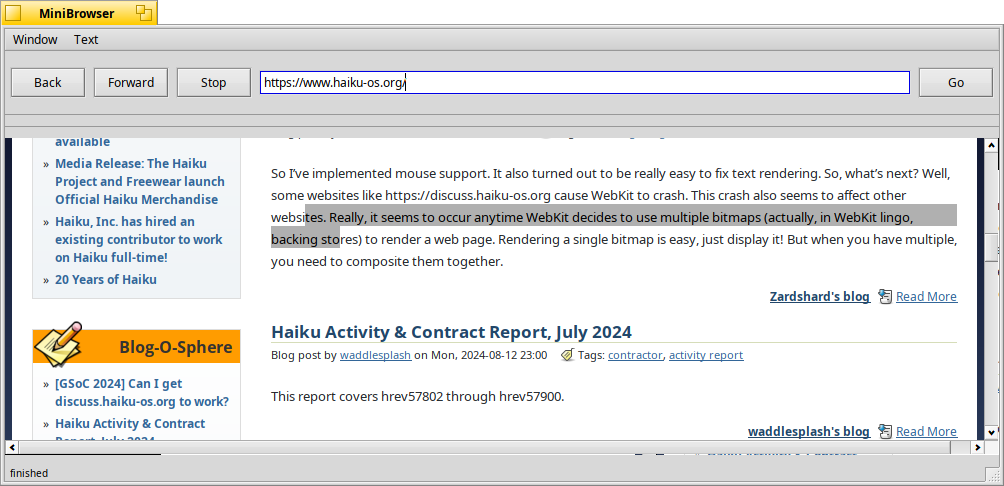This screenshot has width=1004, height=486.
Task: Open the activity report tag link
Action: click(706, 355)
